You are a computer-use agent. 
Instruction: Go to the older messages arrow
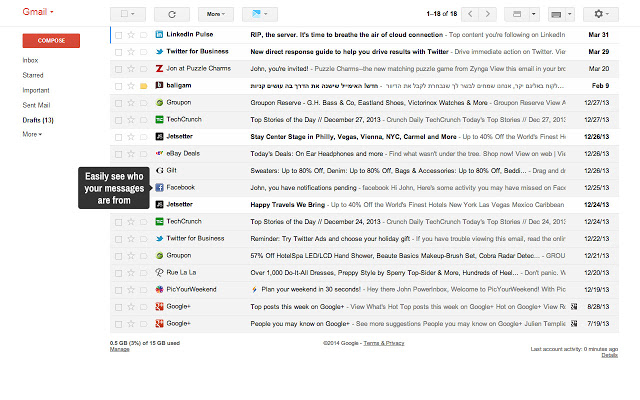pyautogui.click(x=487, y=14)
